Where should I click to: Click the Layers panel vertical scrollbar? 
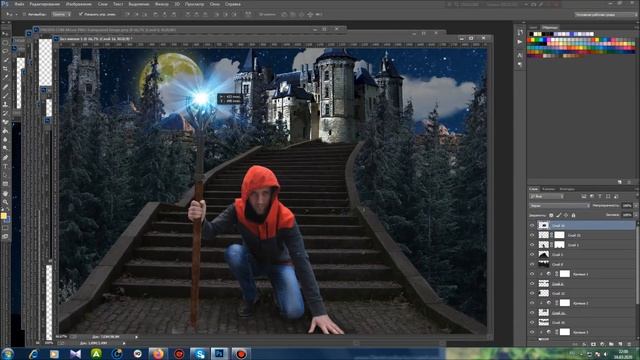pyautogui.click(x=637, y=265)
